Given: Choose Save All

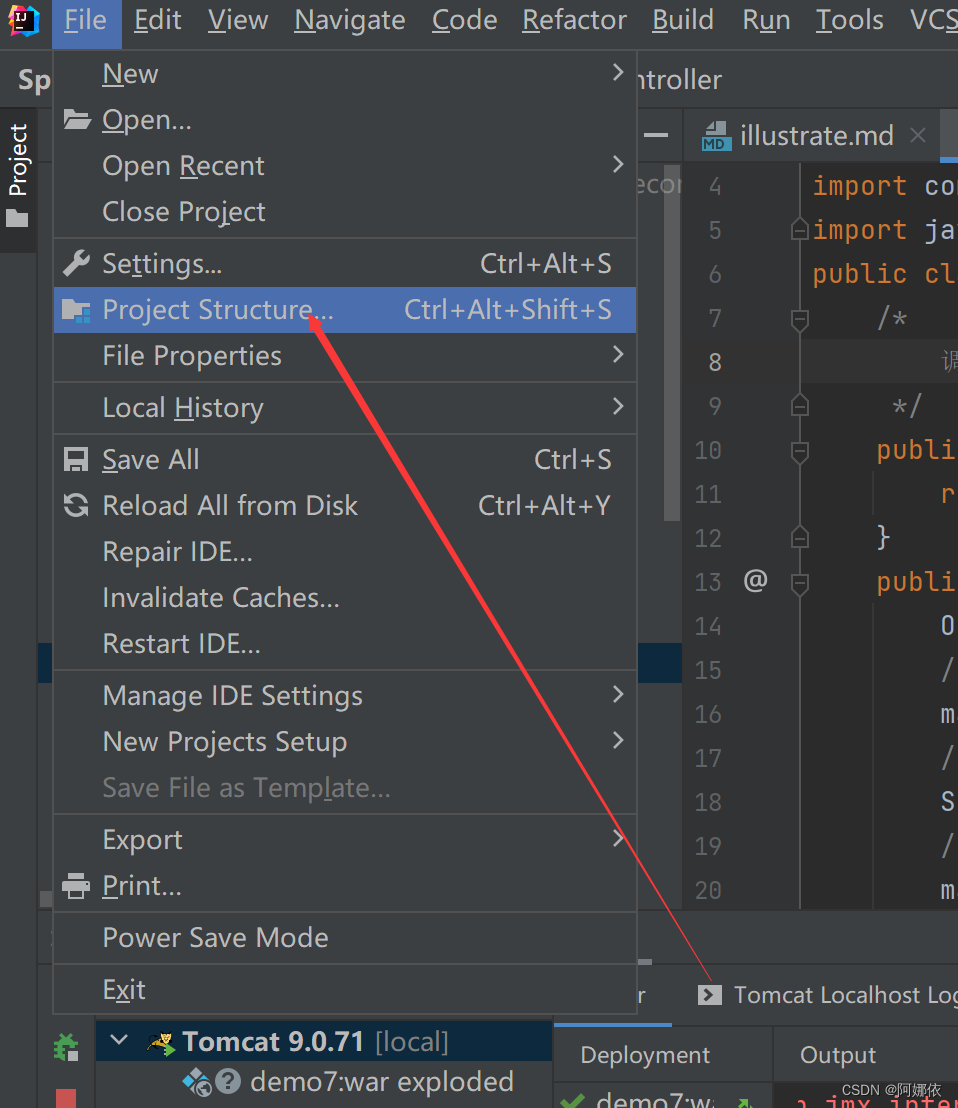Looking at the screenshot, I should coord(345,459).
